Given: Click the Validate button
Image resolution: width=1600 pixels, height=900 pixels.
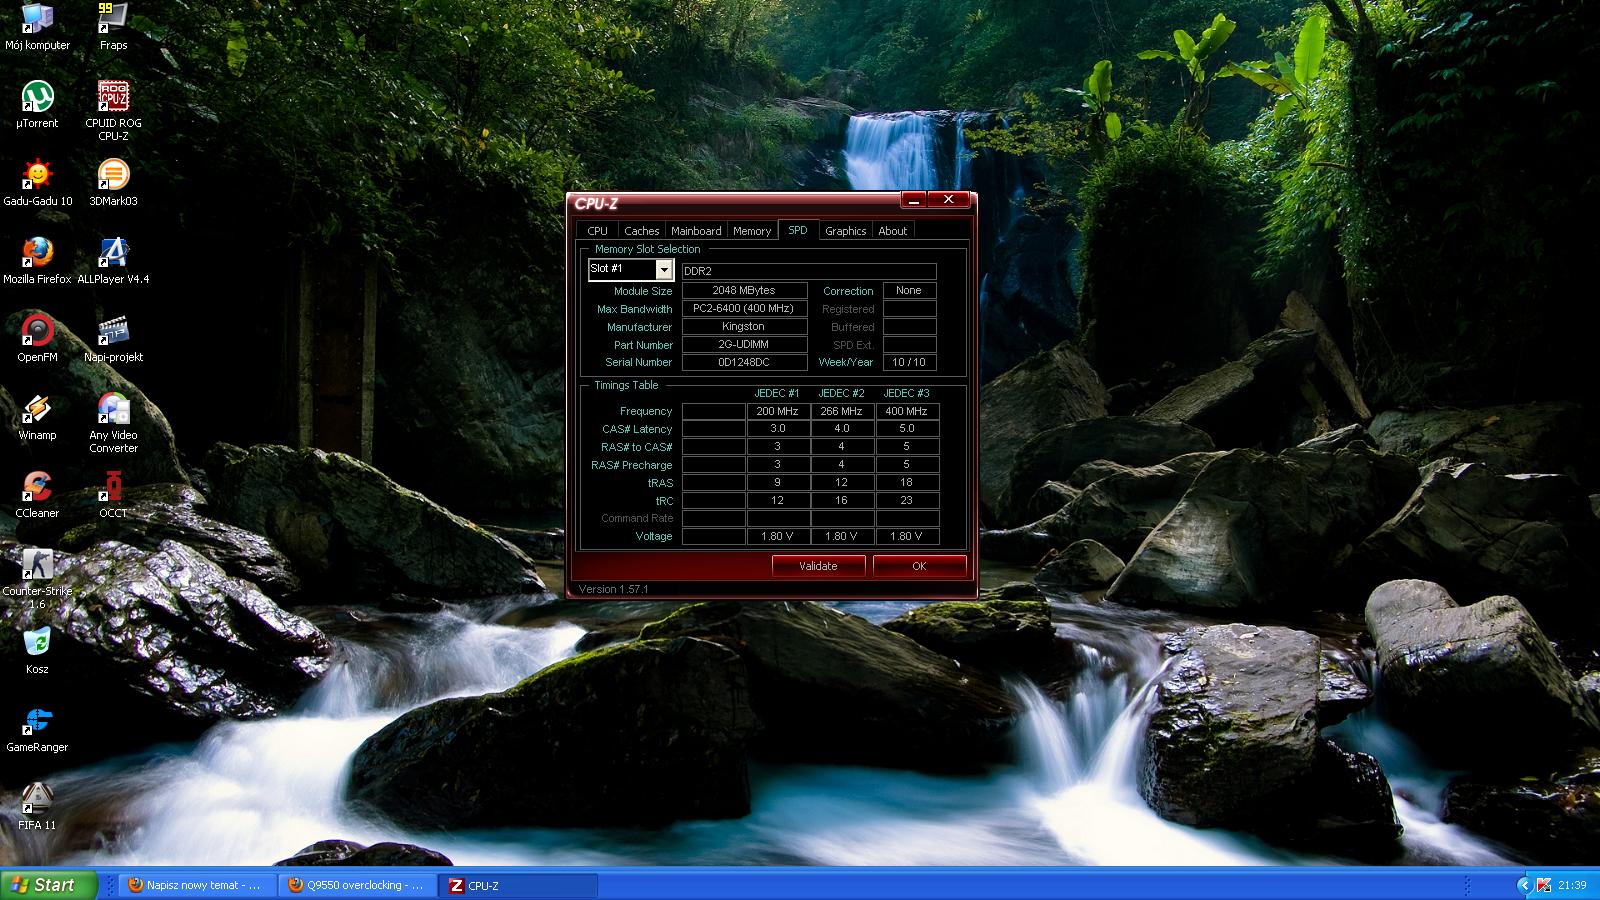Looking at the screenshot, I should pos(818,566).
